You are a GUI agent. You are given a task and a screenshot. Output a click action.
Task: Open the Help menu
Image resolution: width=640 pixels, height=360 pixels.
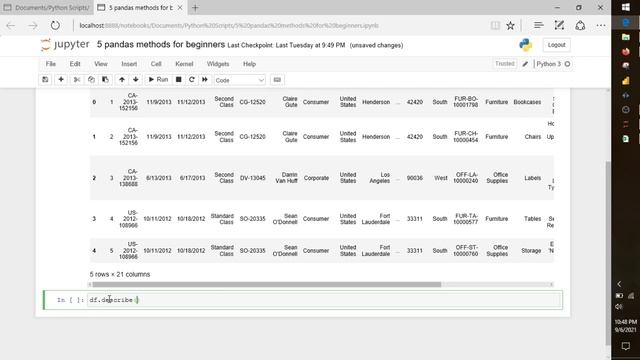click(249, 64)
